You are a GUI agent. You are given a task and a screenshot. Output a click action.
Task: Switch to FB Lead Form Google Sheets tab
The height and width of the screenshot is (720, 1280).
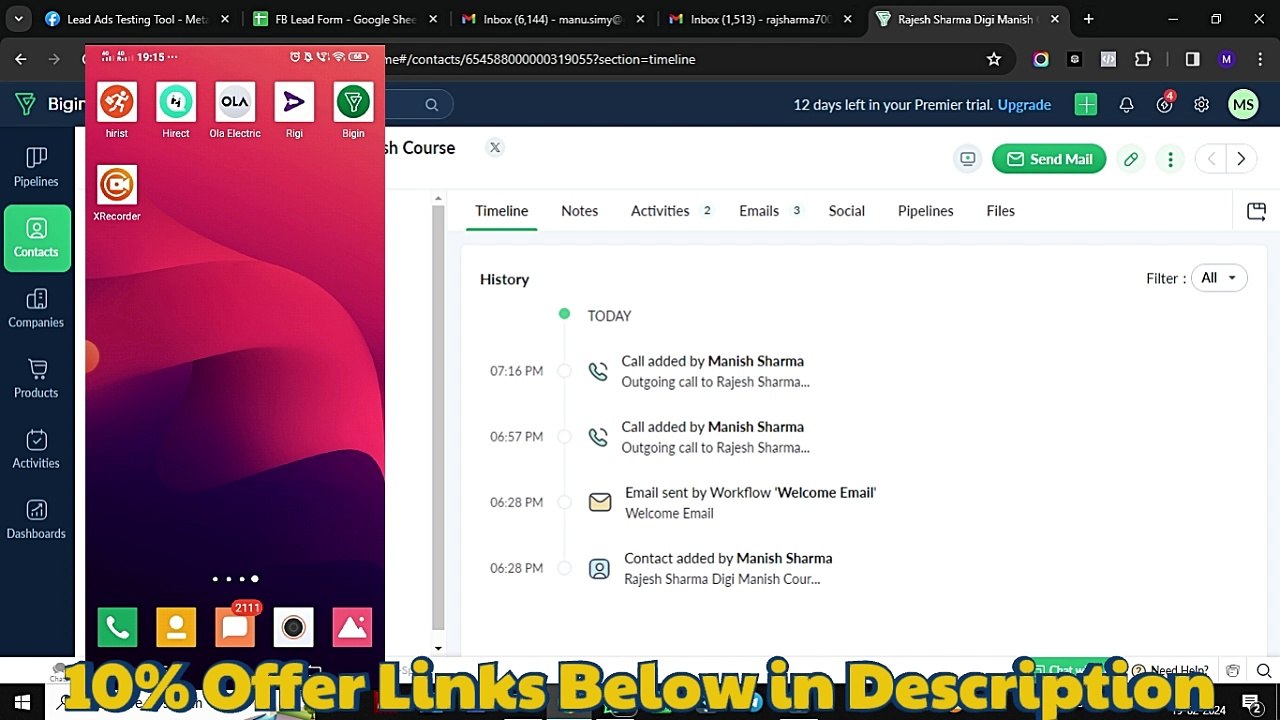(x=345, y=19)
